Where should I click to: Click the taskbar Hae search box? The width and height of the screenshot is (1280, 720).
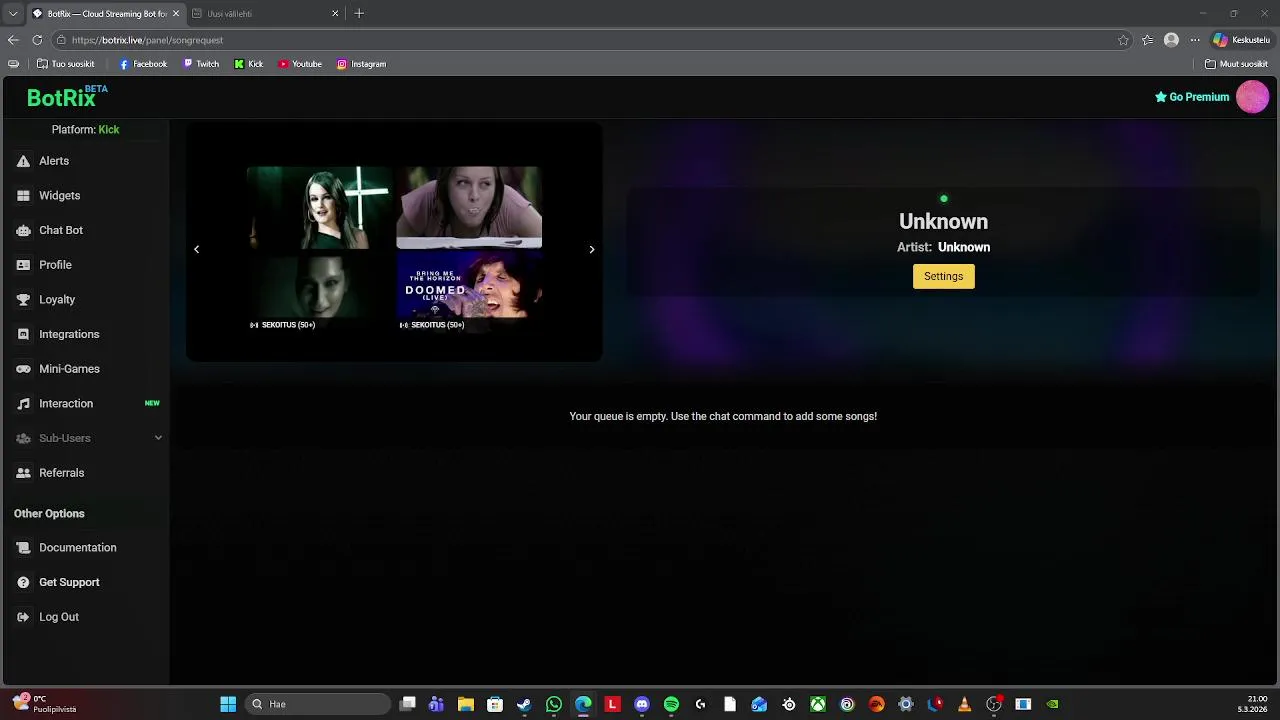point(318,704)
